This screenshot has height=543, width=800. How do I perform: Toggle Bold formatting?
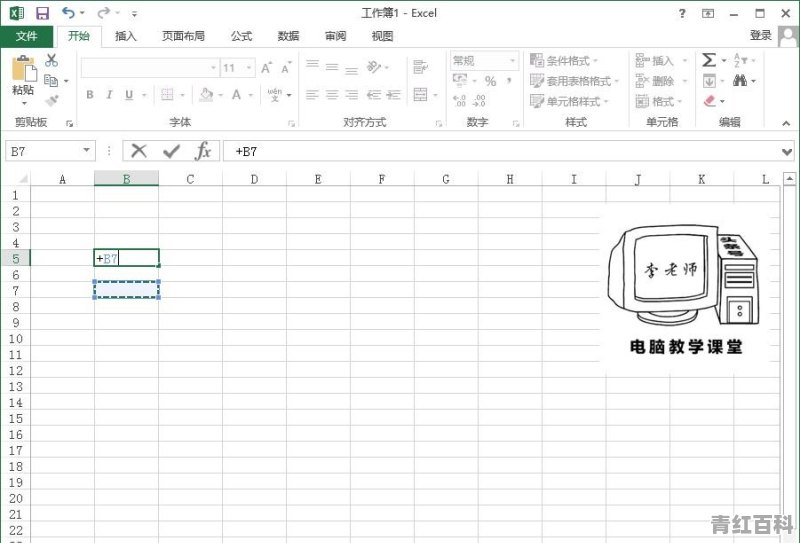[90, 94]
